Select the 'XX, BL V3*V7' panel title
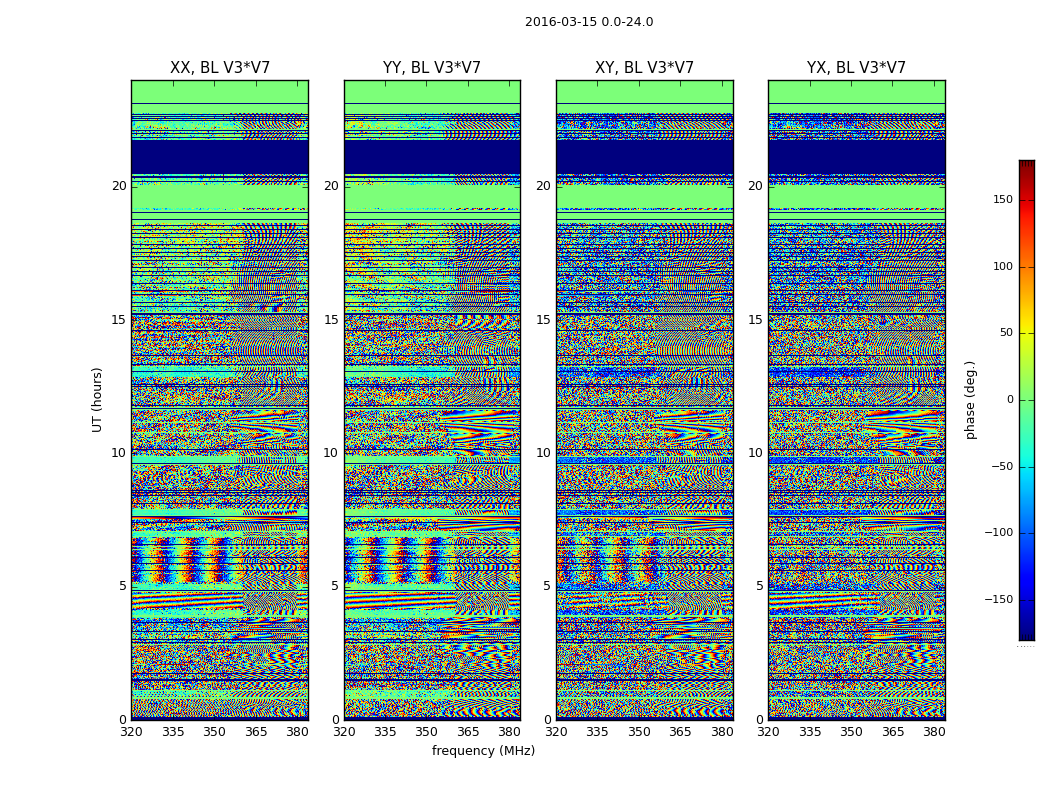 (x=220, y=68)
